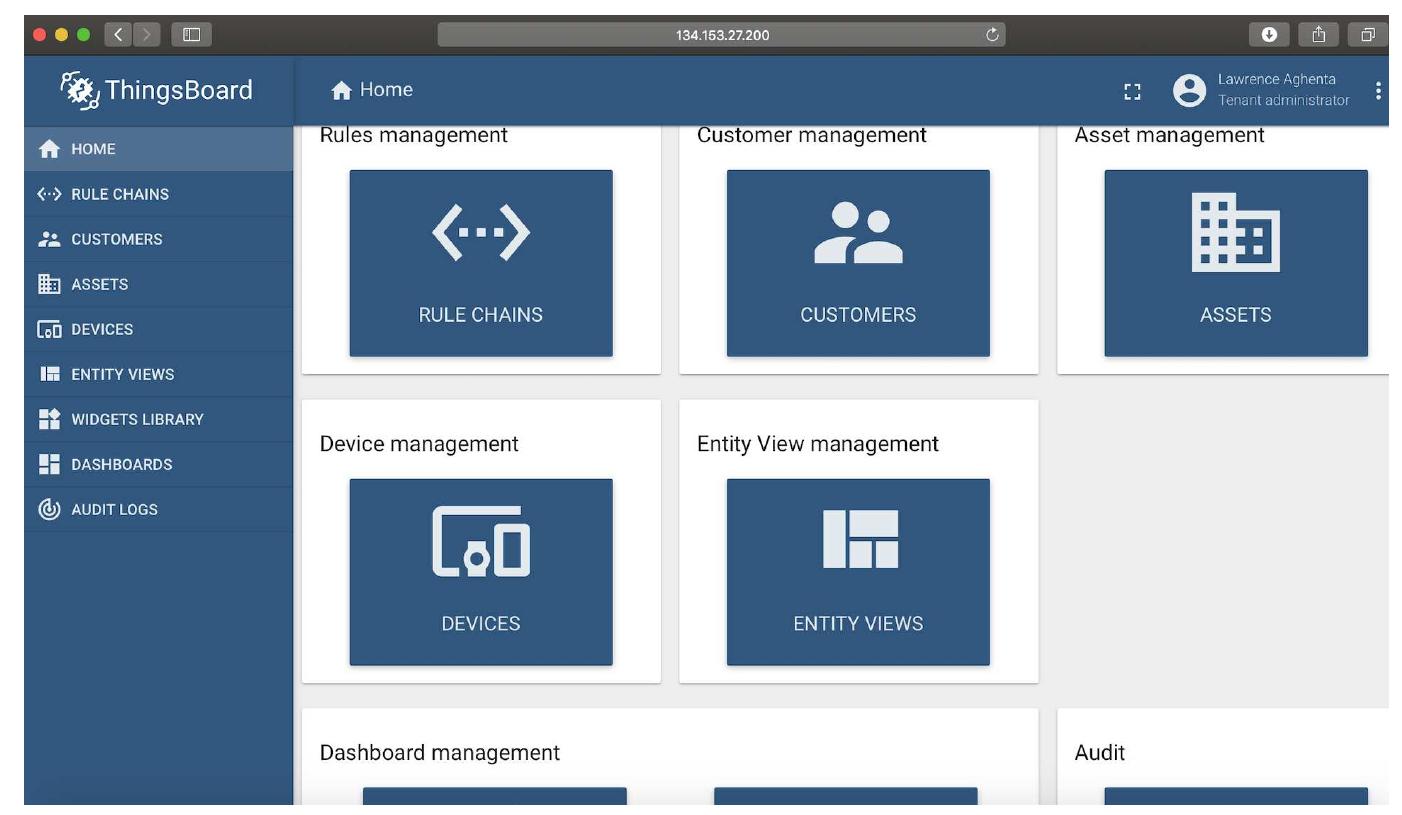Open the Rule Chains card
This screenshot has height=815, width=1402.
tap(480, 263)
